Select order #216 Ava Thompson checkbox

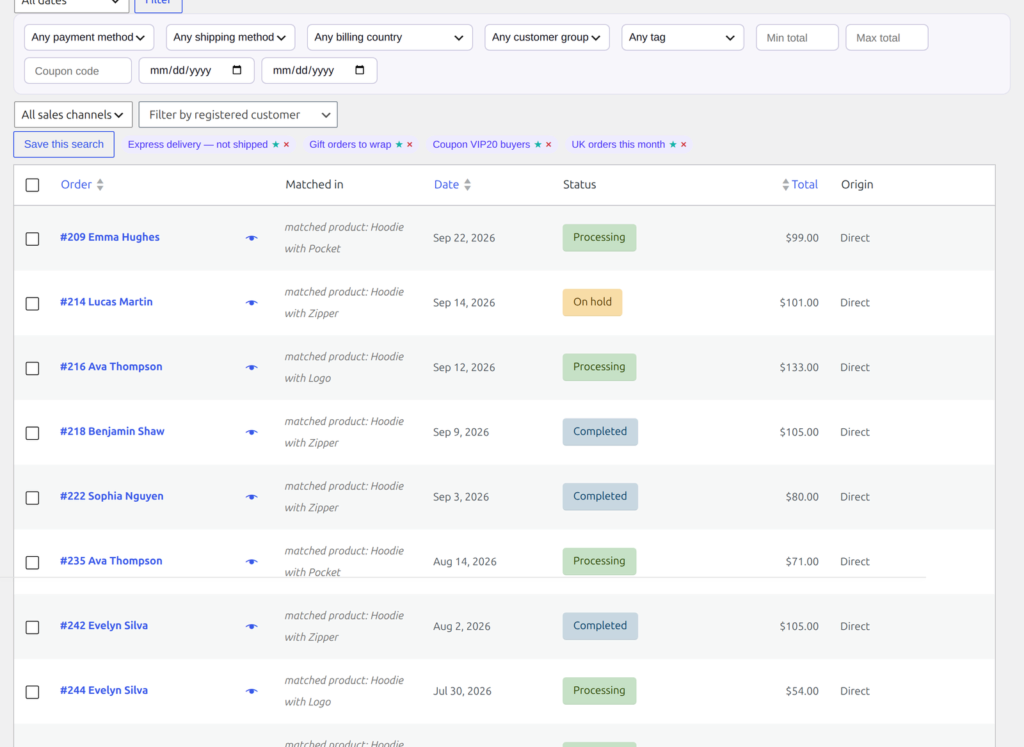coord(32,368)
